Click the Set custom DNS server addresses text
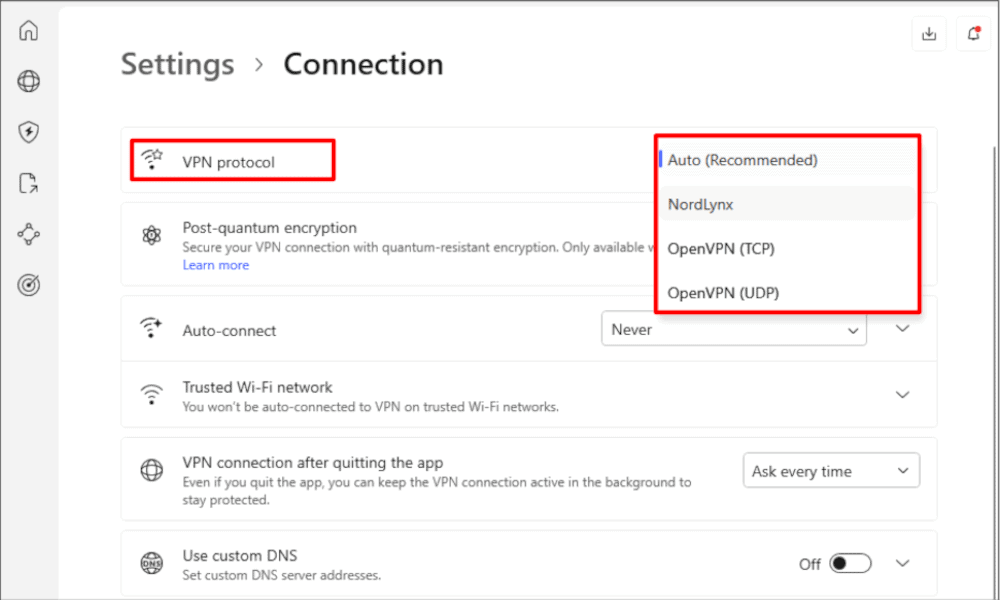The image size is (1000, 600). click(x=281, y=575)
